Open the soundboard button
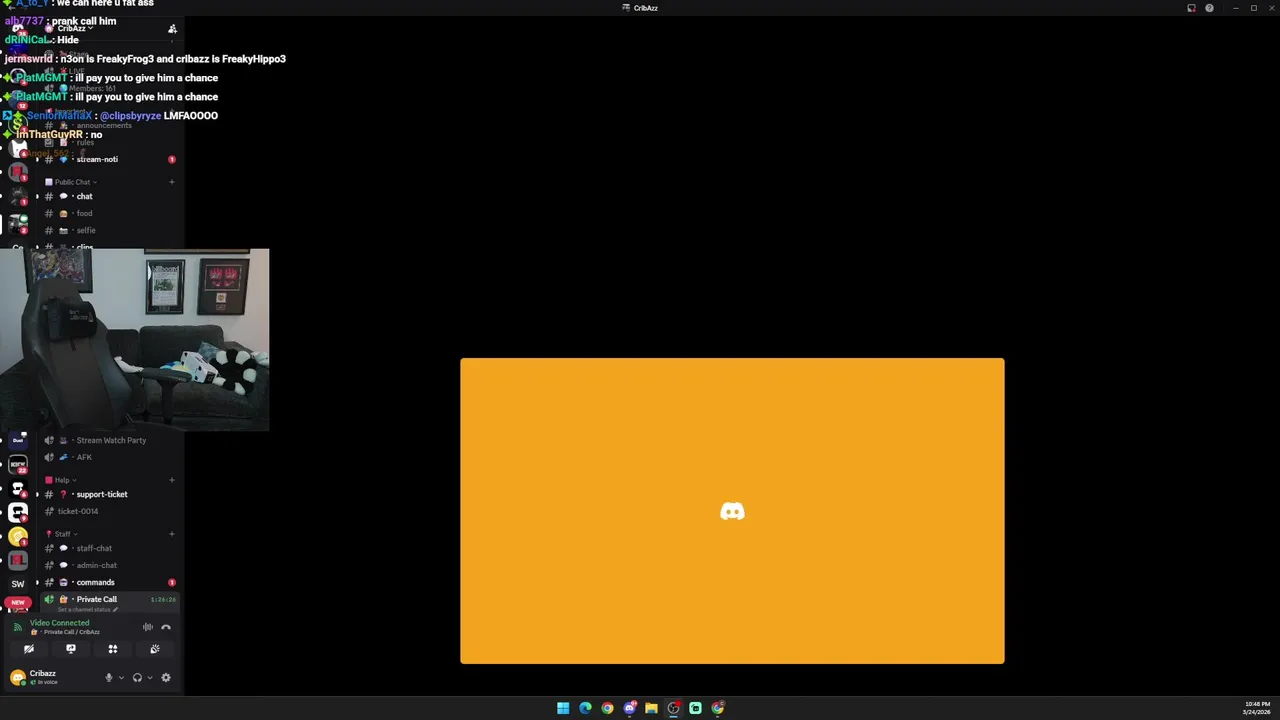The height and width of the screenshot is (720, 1280). coord(155,649)
